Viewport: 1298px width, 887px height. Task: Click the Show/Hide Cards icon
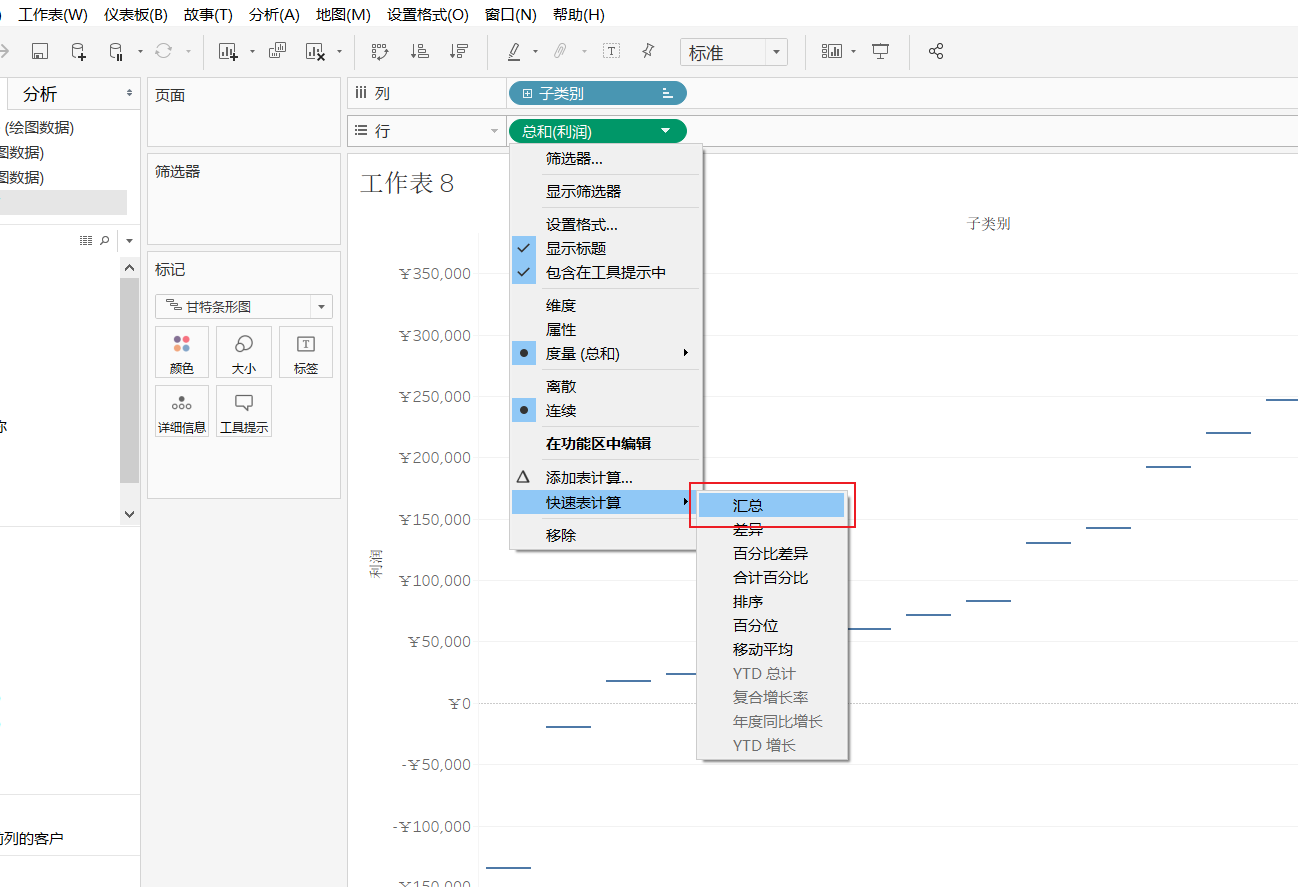click(832, 51)
